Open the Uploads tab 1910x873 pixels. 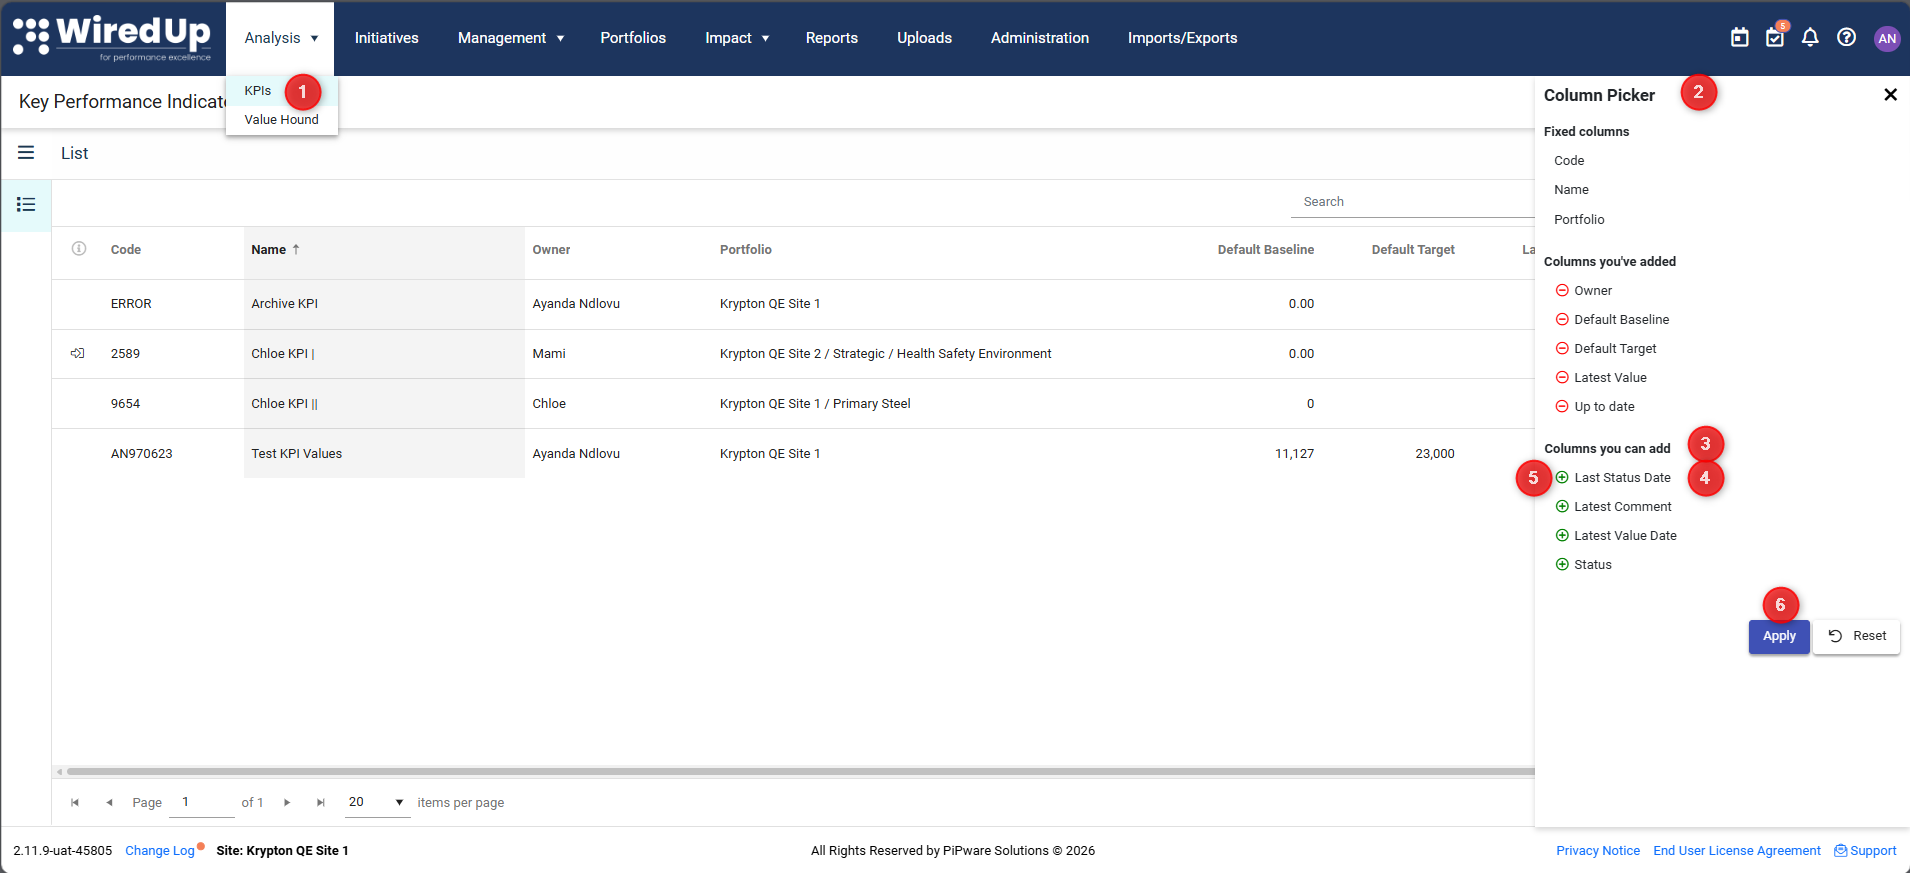click(x=924, y=38)
